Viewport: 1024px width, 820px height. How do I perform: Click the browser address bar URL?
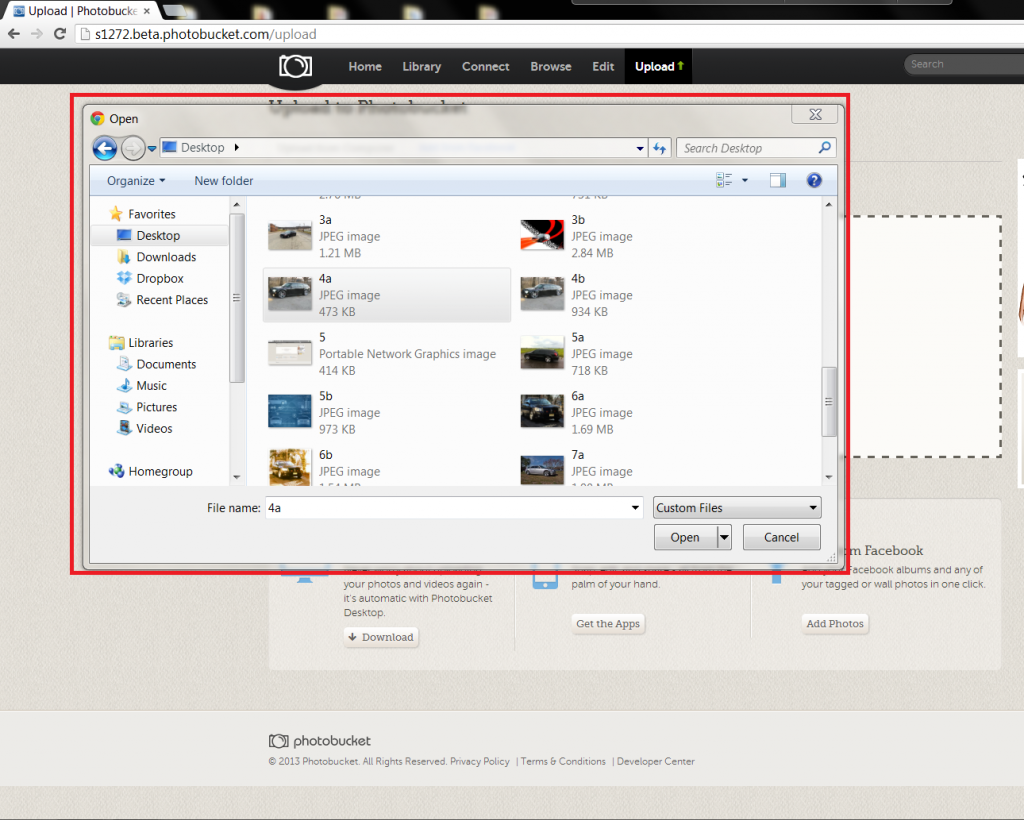[205, 34]
